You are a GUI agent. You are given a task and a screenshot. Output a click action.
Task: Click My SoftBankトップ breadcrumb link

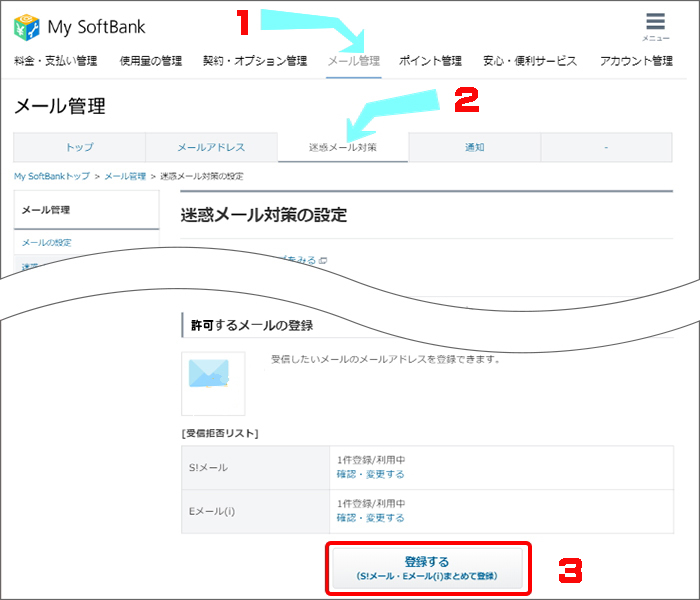point(51,177)
